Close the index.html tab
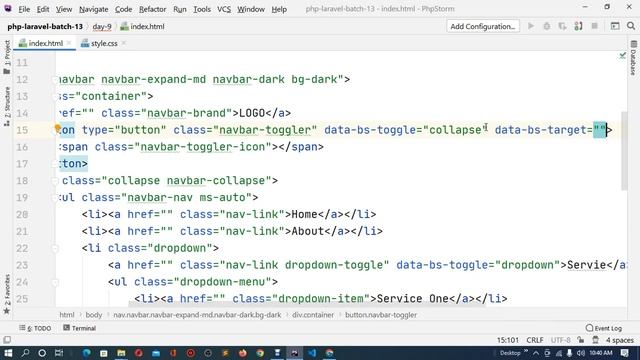Viewport: 640px width, 360px height. click(69, 43)
